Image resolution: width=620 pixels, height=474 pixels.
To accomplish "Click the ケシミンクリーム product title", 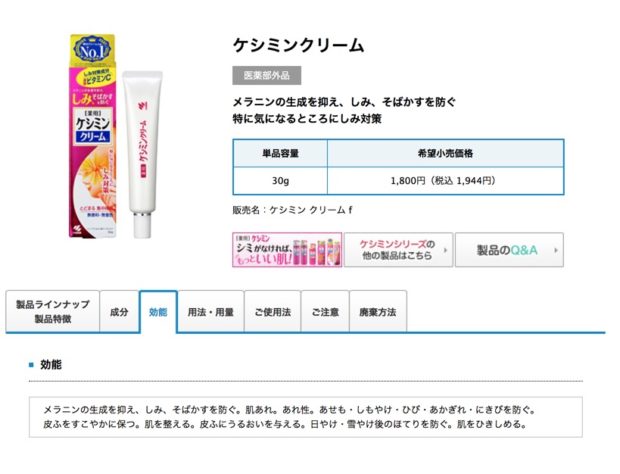I will point(298,45).
